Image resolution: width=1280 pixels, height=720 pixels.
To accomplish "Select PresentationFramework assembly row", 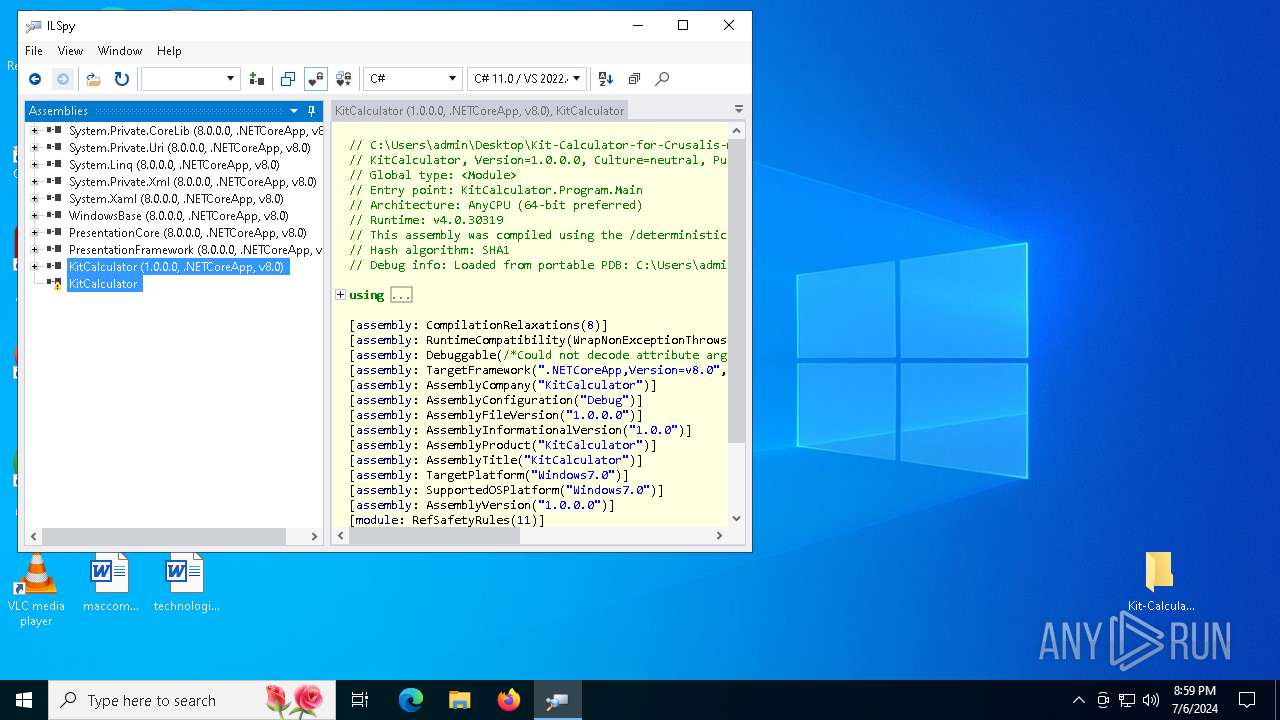I will (196, 250).
